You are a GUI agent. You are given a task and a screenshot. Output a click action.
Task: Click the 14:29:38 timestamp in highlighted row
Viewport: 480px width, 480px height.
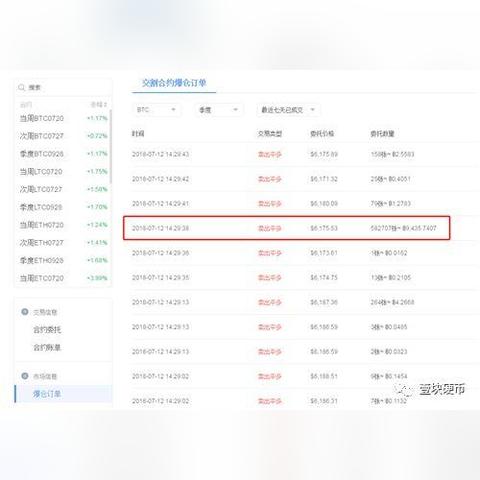160,228
